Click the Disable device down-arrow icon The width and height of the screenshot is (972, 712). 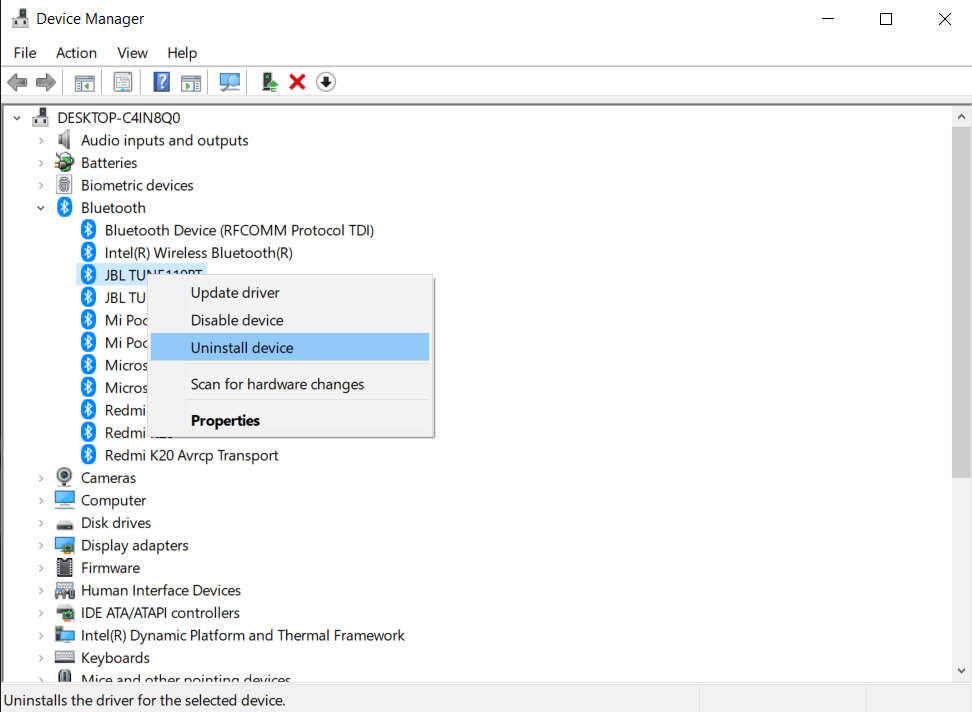point(326,82)
